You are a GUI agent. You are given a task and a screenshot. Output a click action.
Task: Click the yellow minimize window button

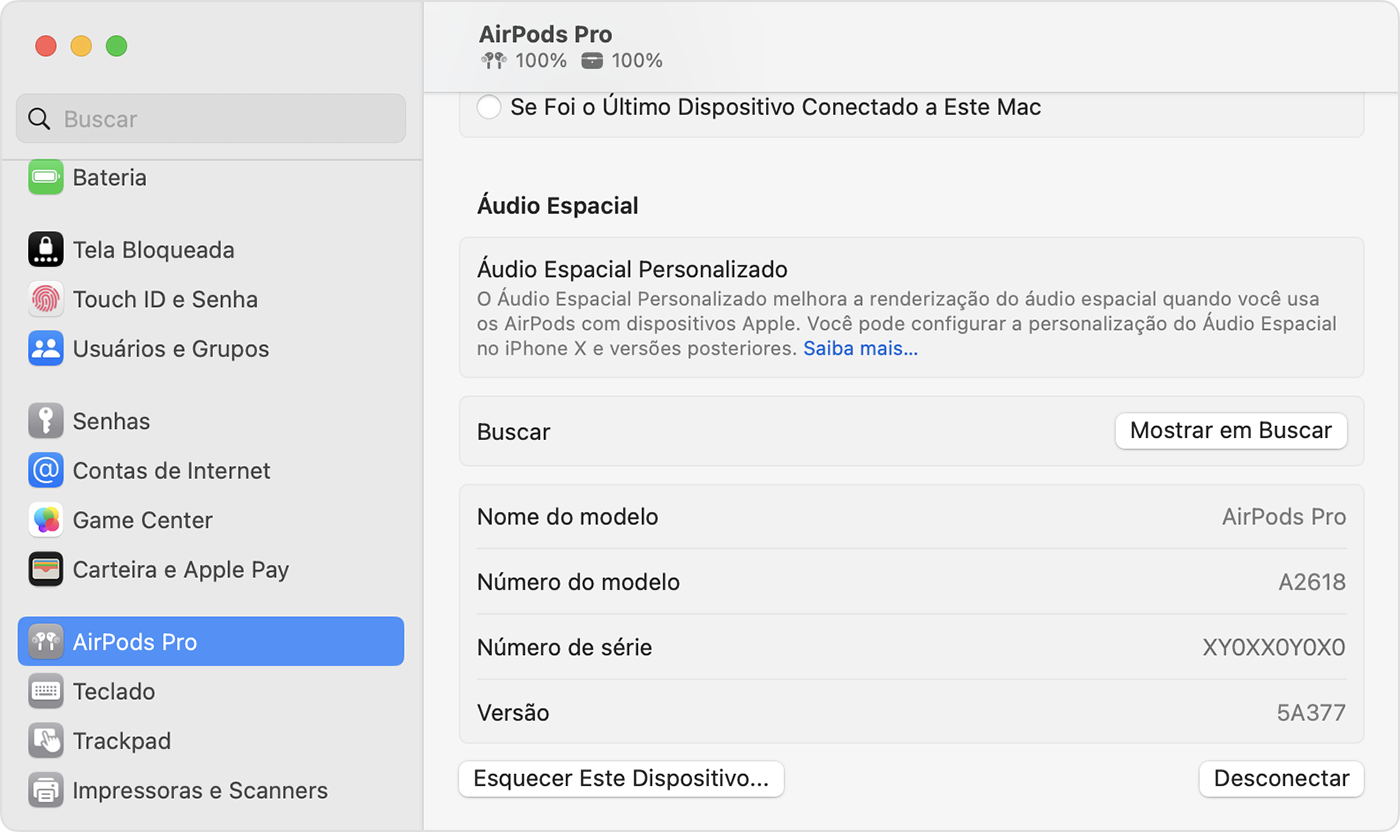81,46
